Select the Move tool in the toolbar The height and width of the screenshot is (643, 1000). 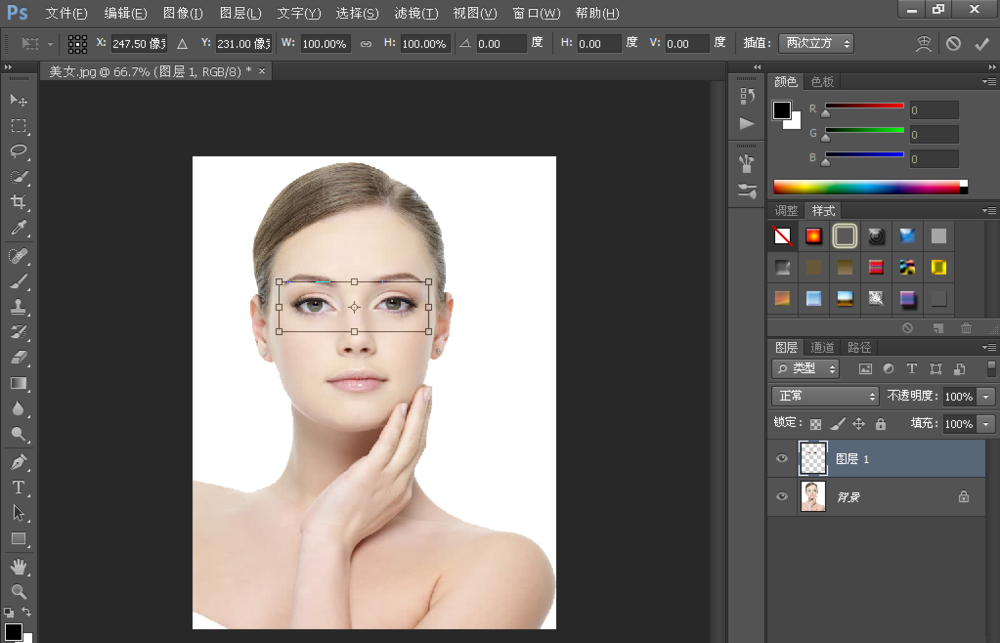click(15, 100)
